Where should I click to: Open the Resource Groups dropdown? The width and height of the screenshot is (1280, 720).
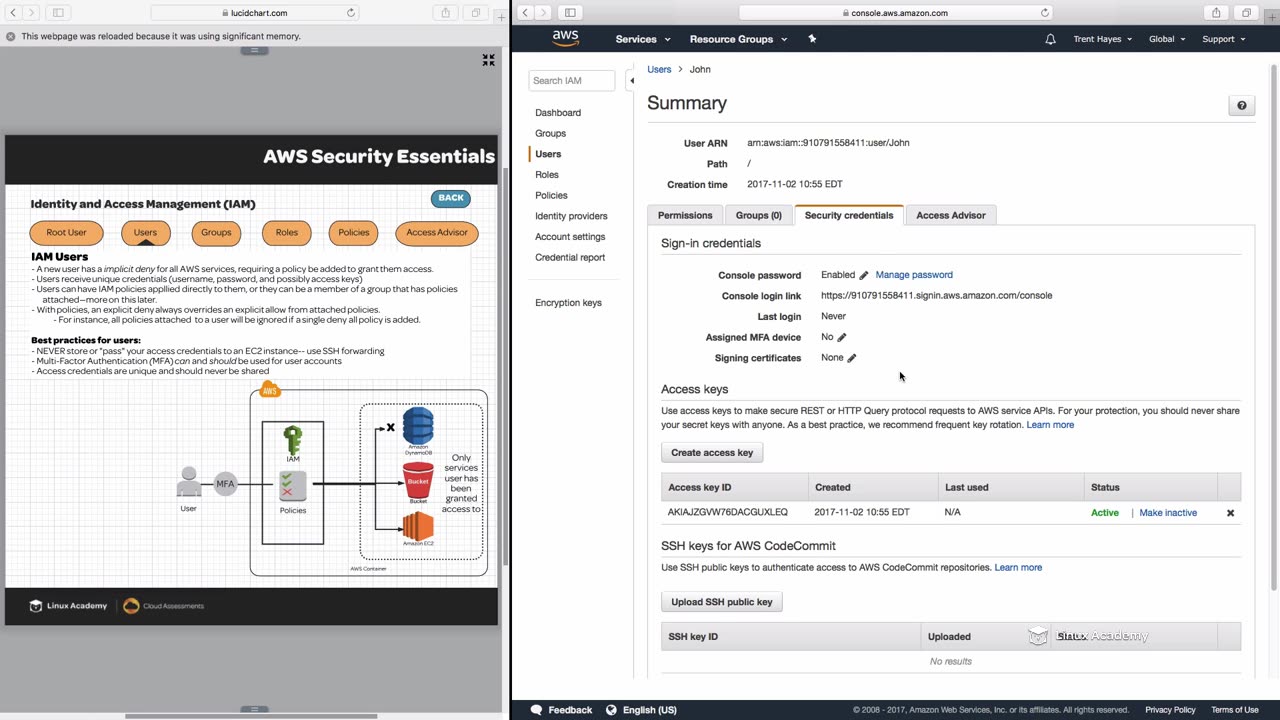point(738,39)
